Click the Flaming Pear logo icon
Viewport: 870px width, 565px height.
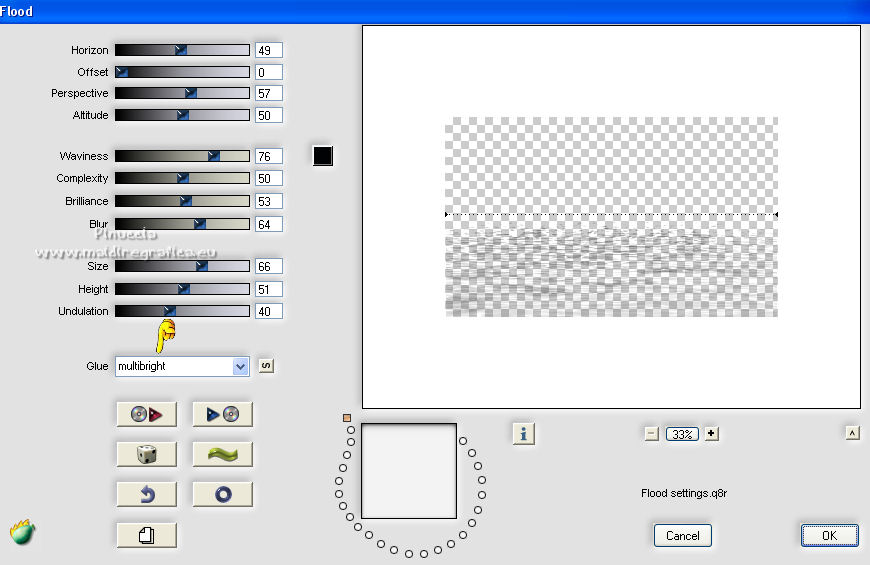point(23,532)
